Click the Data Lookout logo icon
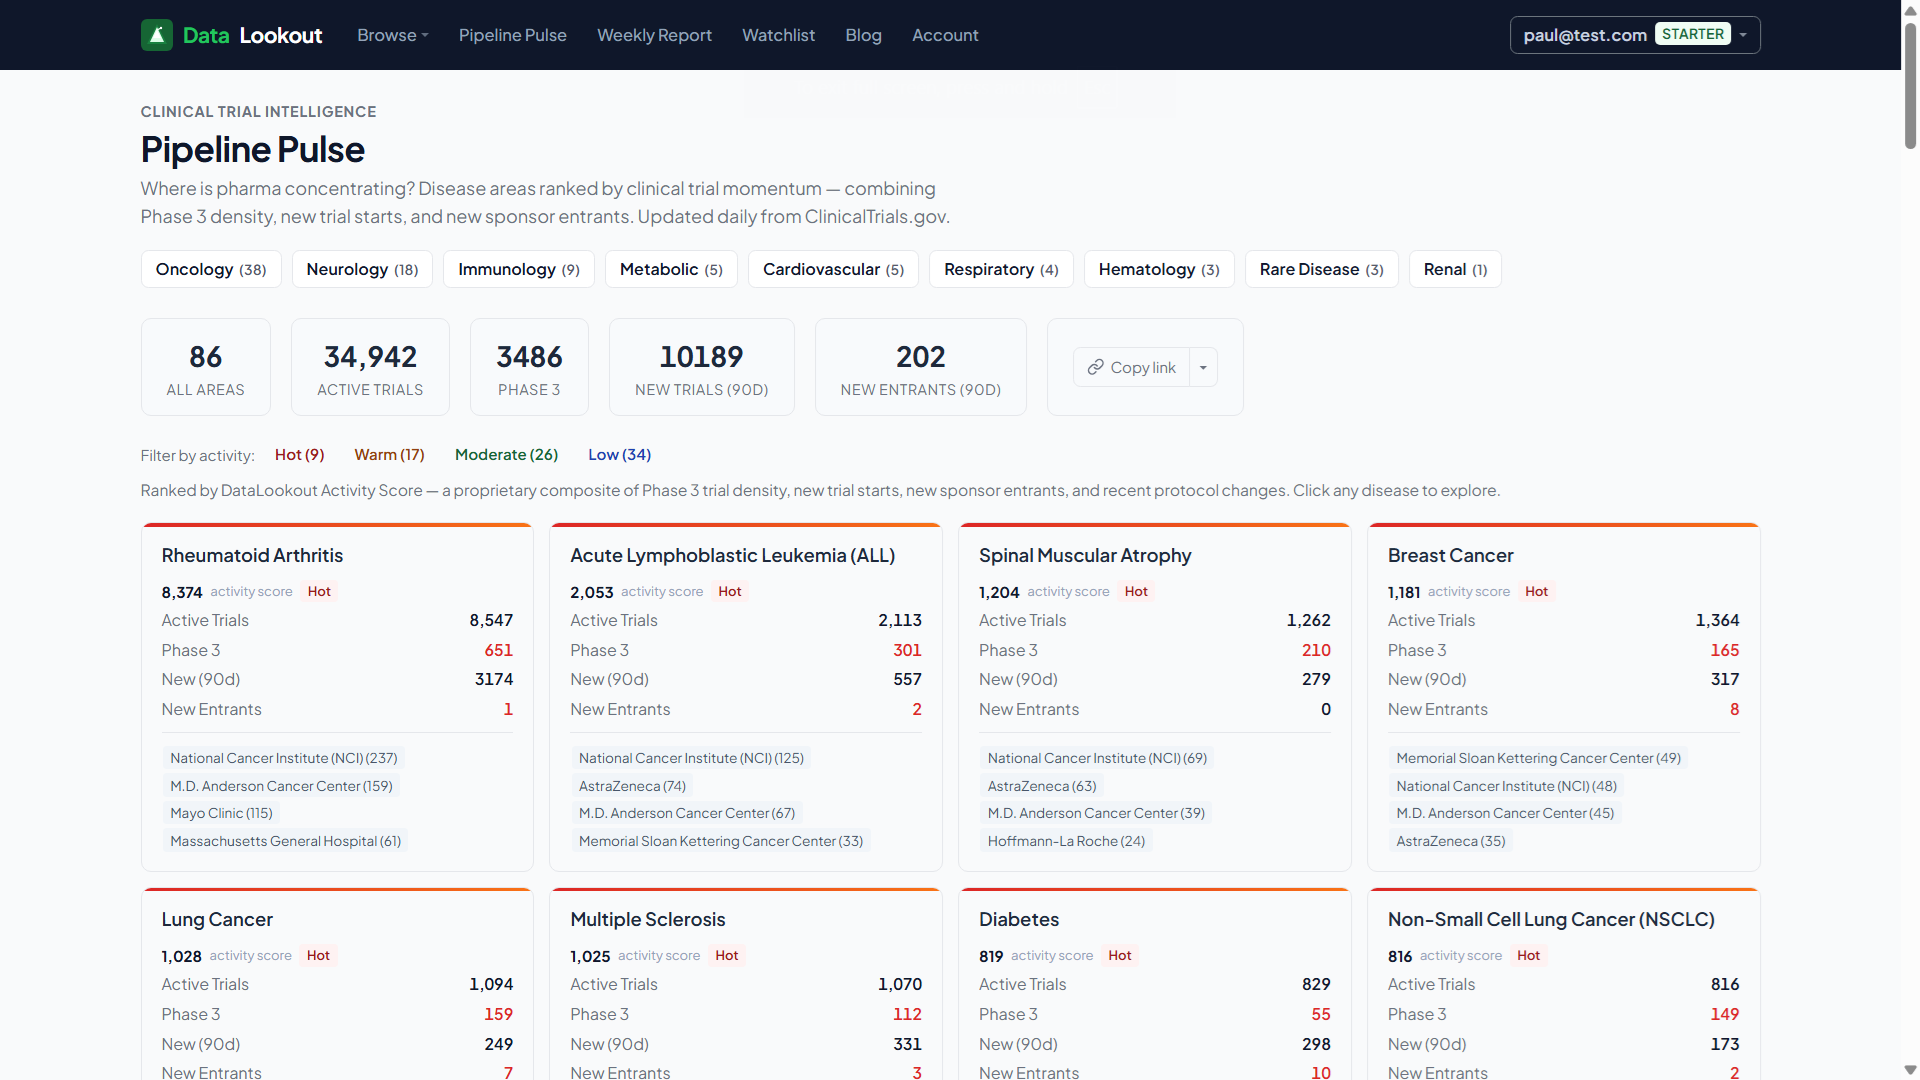1920x1080 pixels. (157, 35)
